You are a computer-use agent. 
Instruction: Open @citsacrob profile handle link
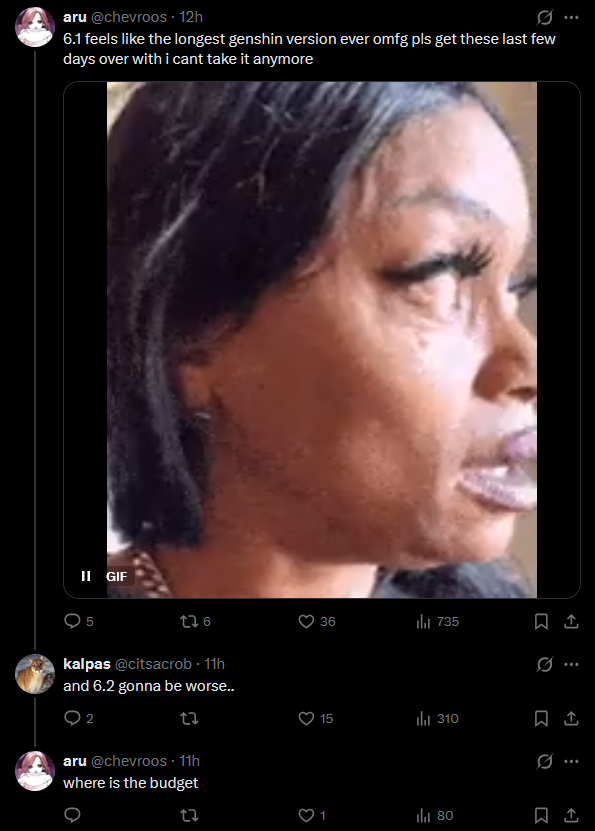(x=153, y=664)
